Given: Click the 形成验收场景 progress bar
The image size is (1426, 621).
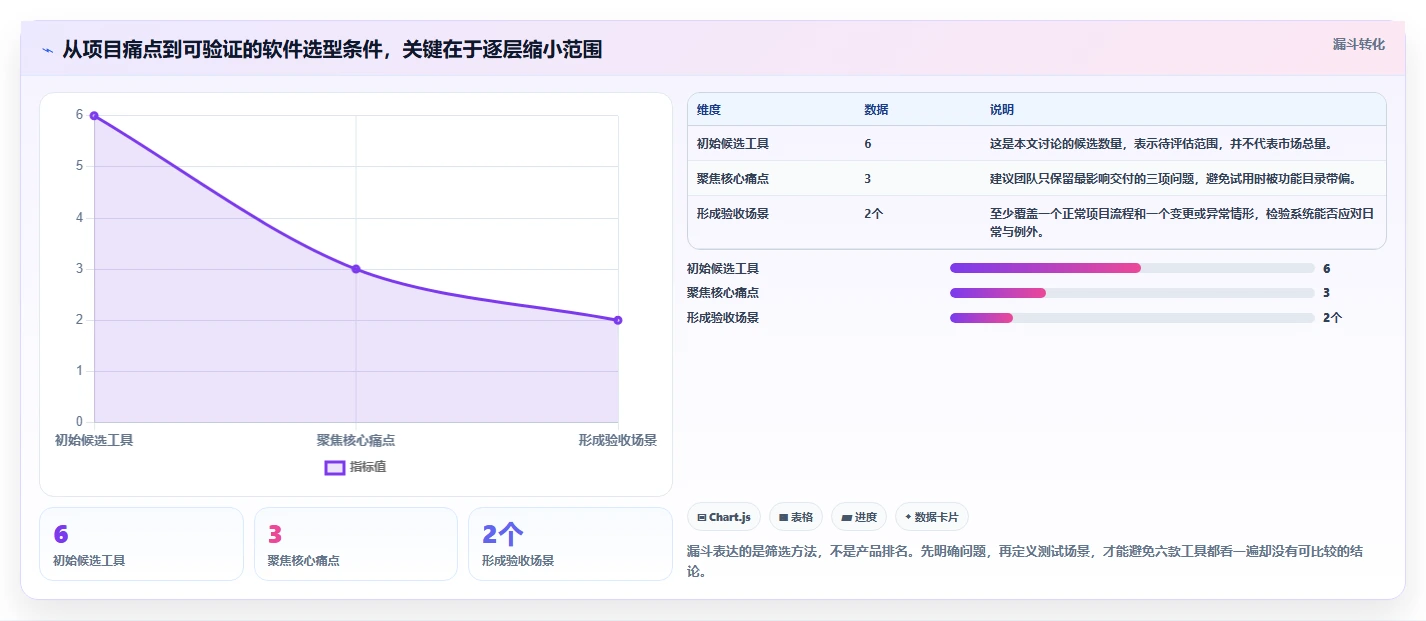Looking at the screenshot, I should click(1132, 318).
